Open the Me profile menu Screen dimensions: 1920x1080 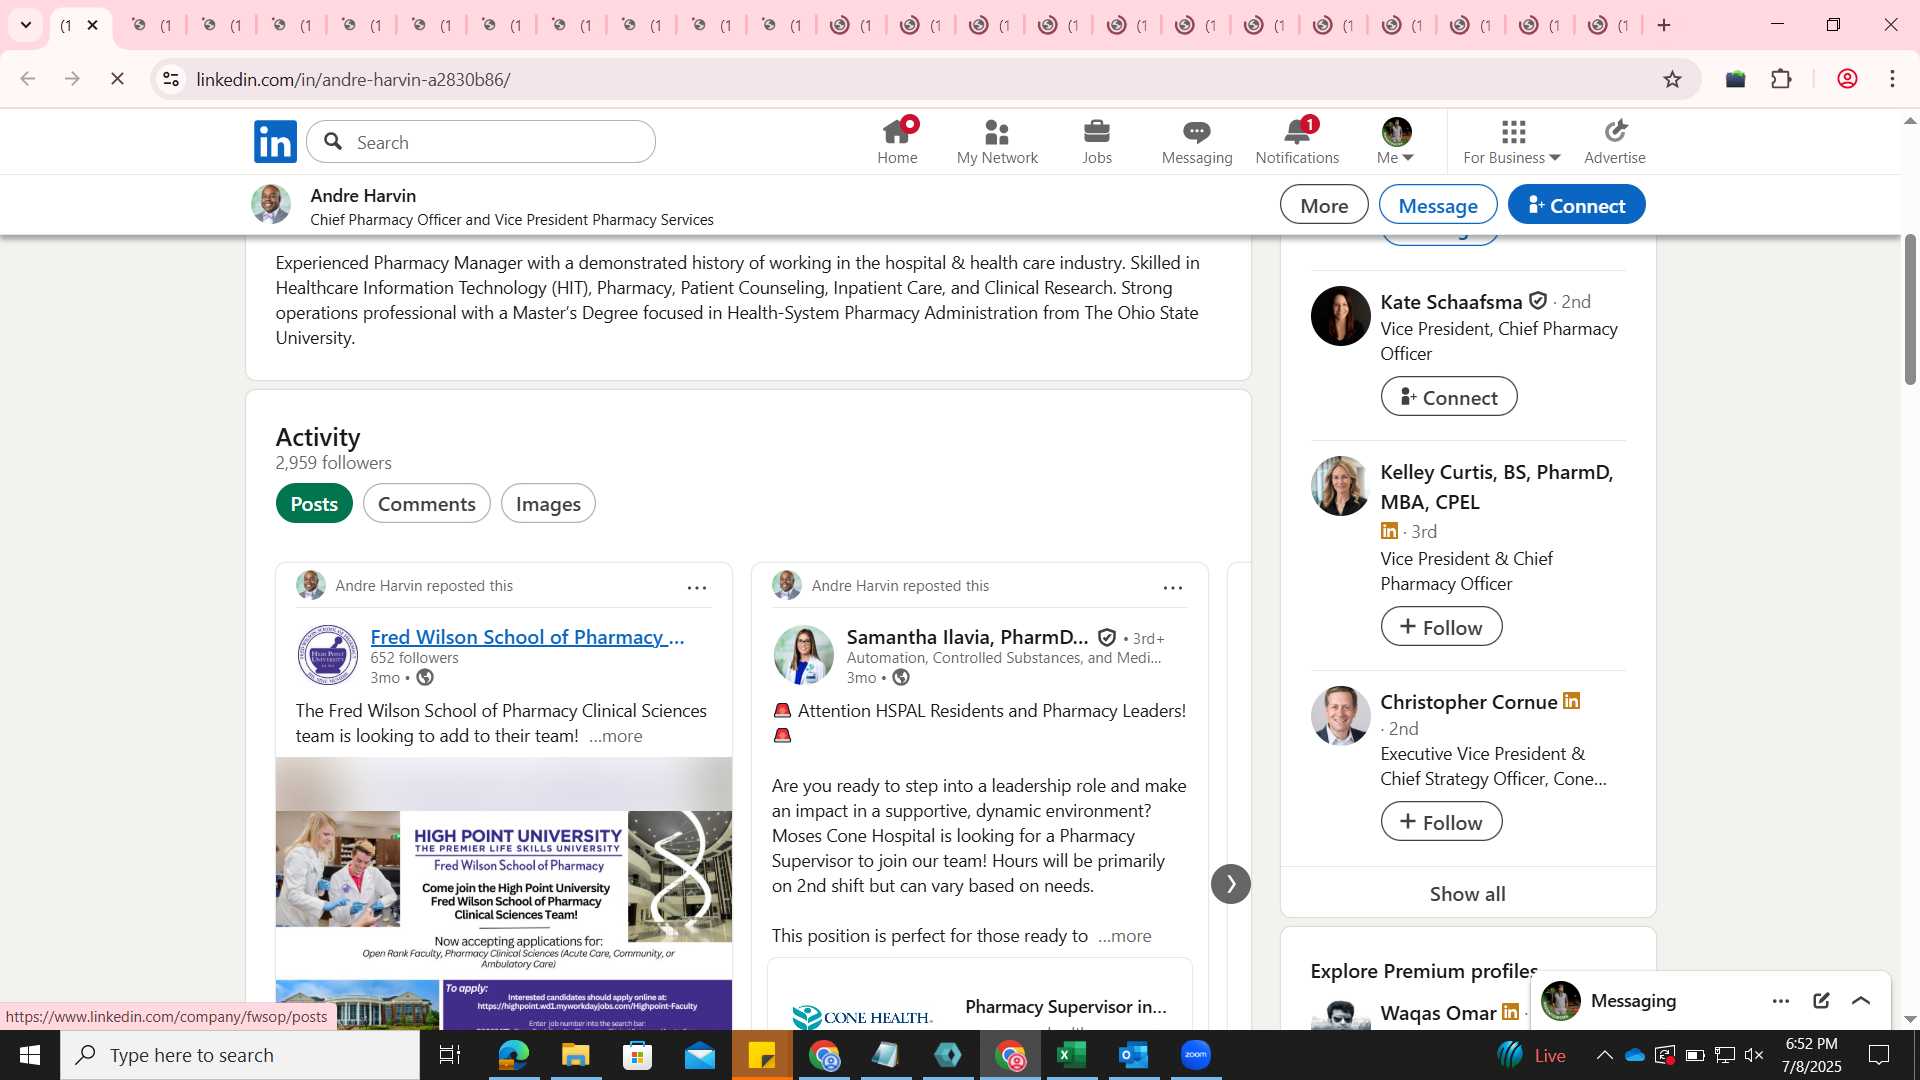tap(1396, 141)
